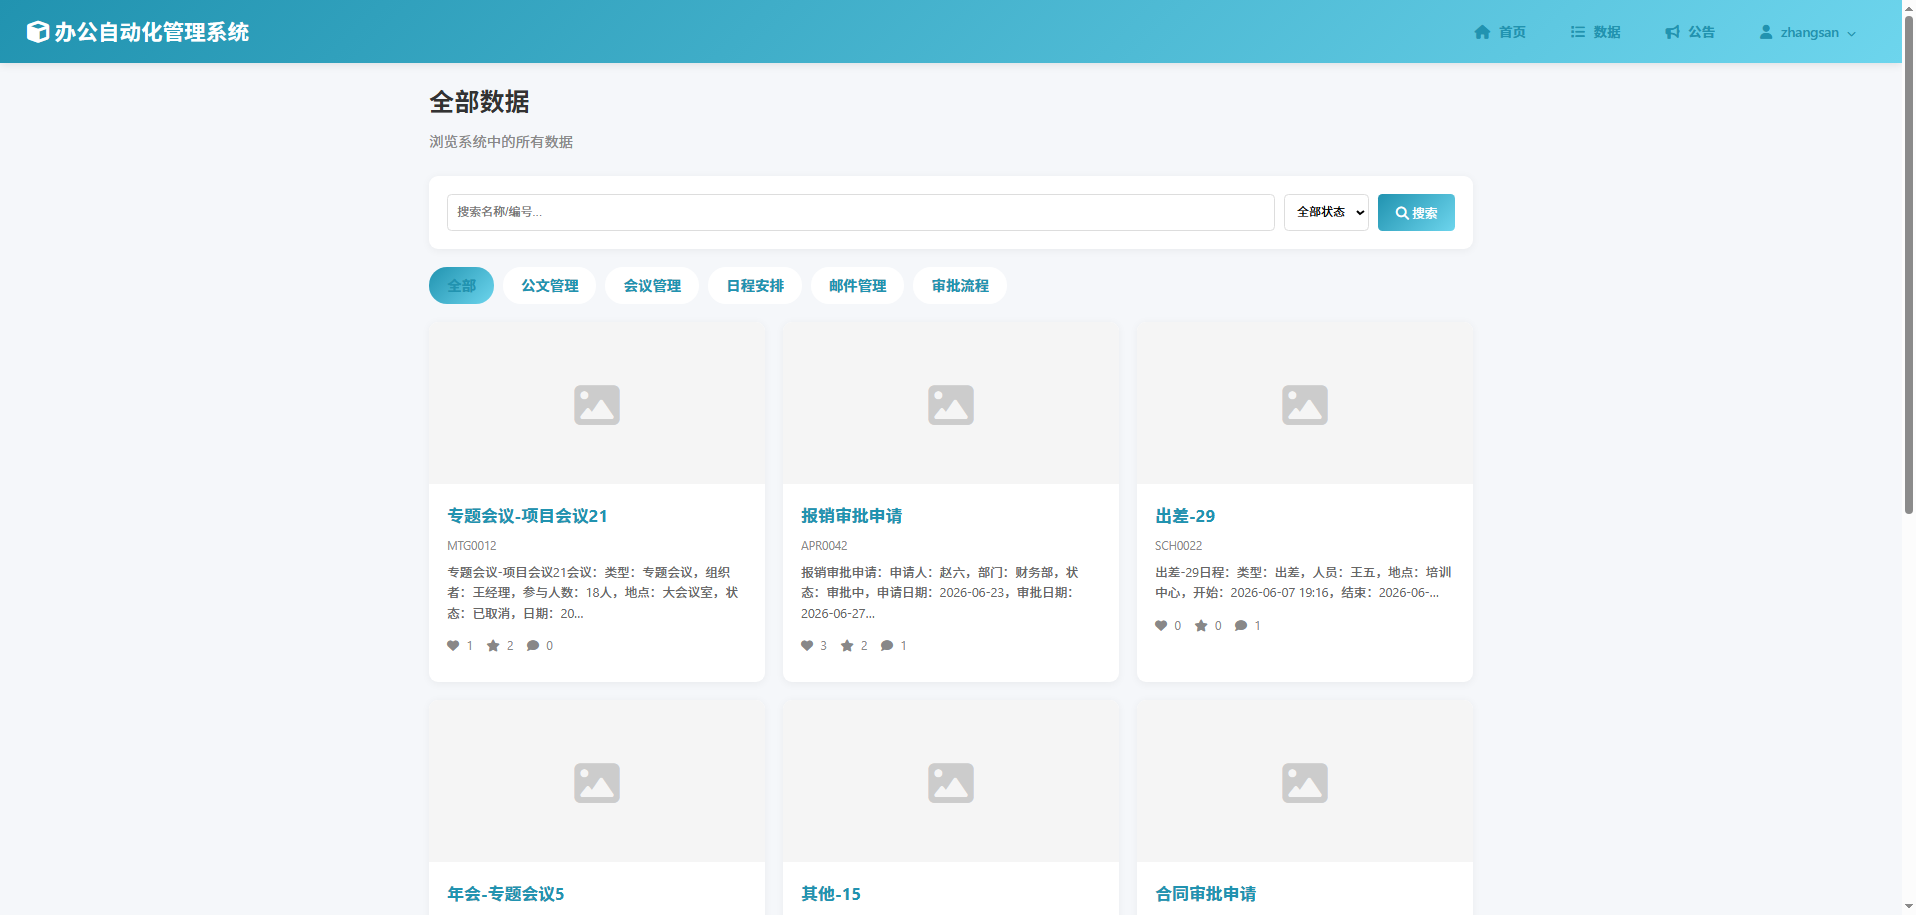Click image placeholder of 出差-29 card
The image size is (1916, 915).
point(1305,404)
